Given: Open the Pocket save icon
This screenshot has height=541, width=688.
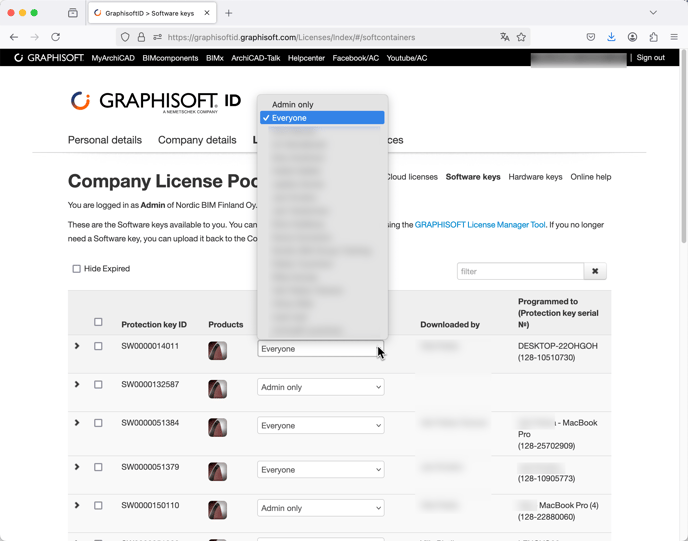Looking at the screenshot, I should coord(591,37).
